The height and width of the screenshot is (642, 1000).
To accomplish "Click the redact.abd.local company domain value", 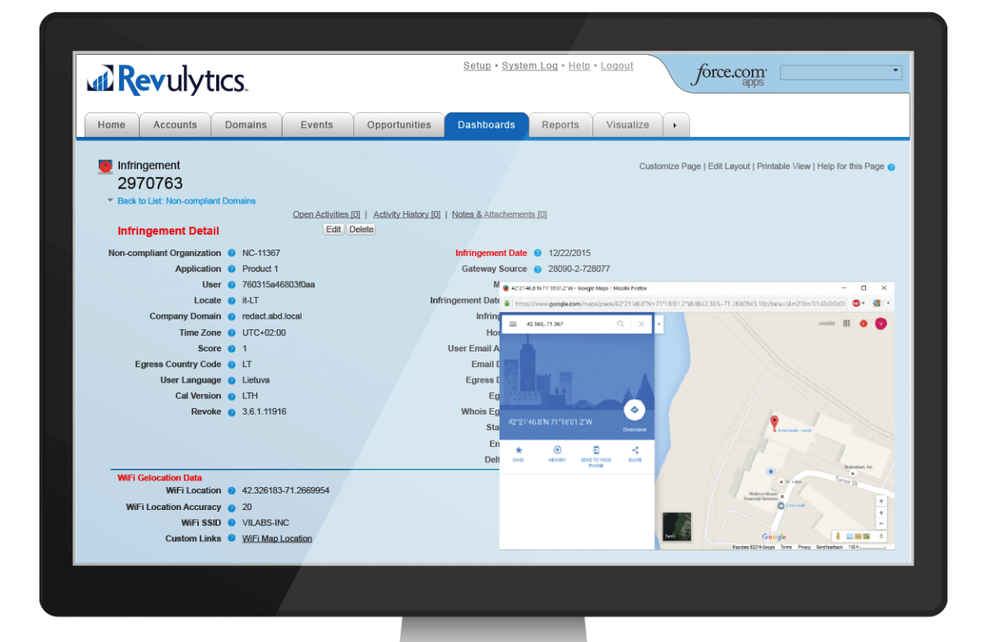I will click(272, 316).
